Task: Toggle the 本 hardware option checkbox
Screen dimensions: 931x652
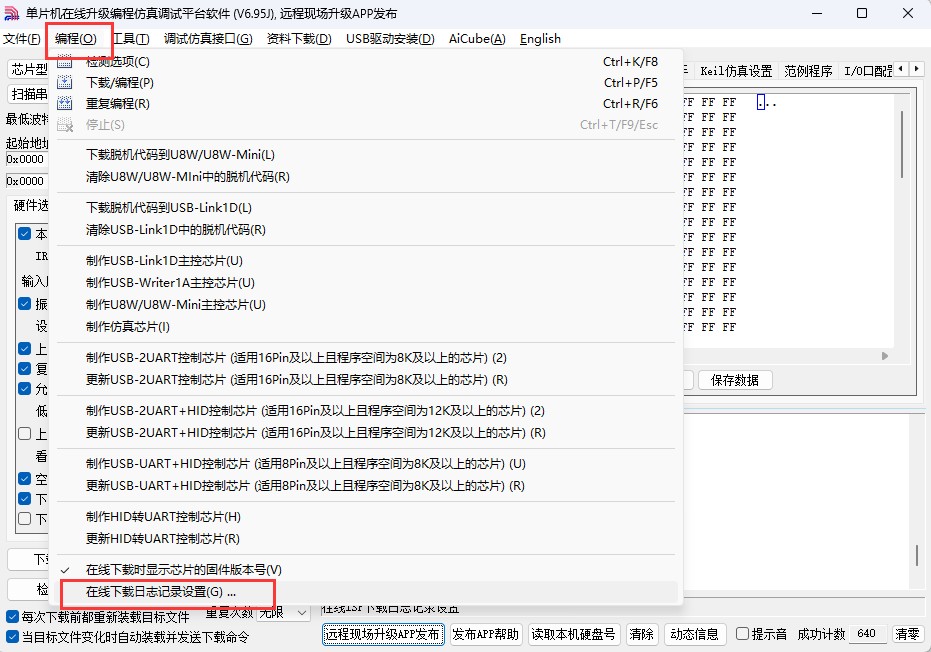Action: point(24,233)
